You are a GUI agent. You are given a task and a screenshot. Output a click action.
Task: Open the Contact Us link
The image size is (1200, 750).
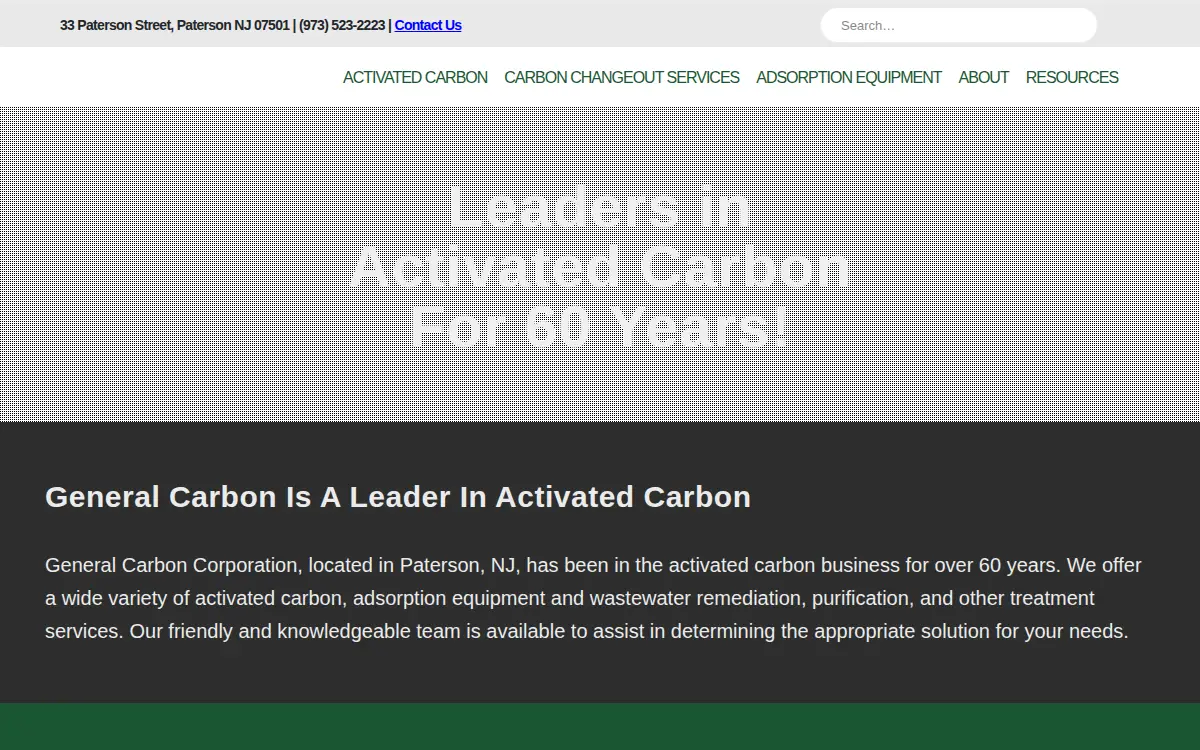(x=428, y=25)
